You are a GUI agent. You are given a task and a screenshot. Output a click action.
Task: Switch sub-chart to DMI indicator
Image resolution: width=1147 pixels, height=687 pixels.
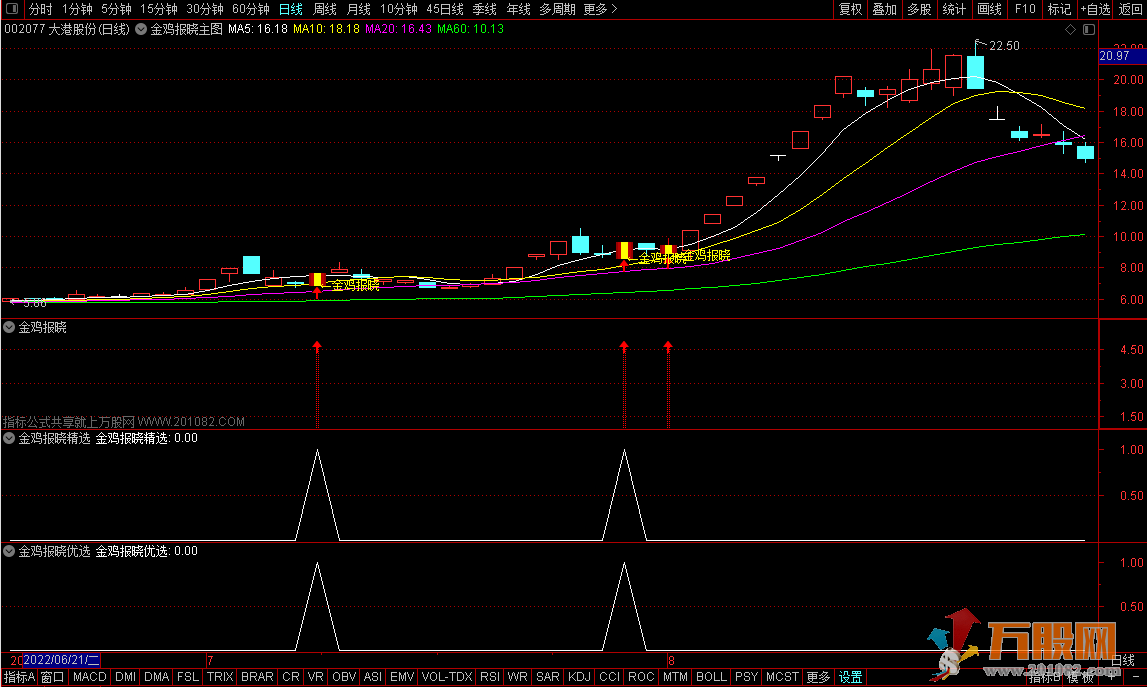point(125,677)
